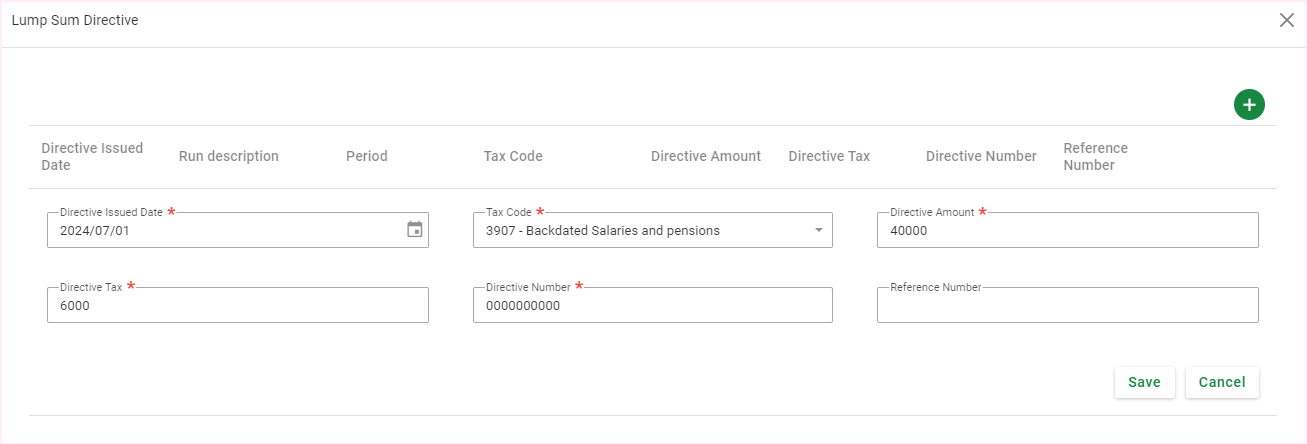This screenshot has height=444, width=1307.
Task: Save the lump sum directive
Action: coord(1144,382)
